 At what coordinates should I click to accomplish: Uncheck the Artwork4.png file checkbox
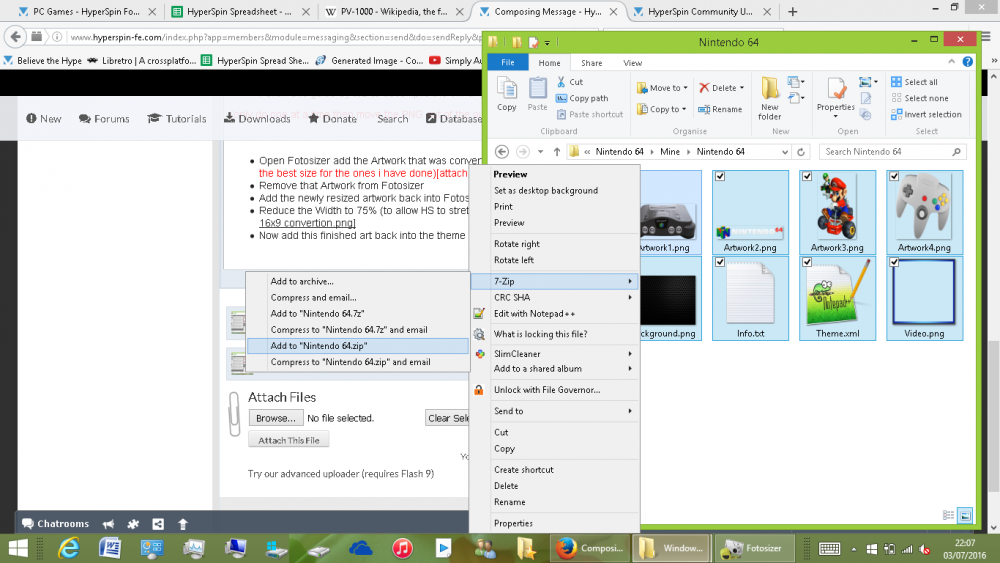894,176
